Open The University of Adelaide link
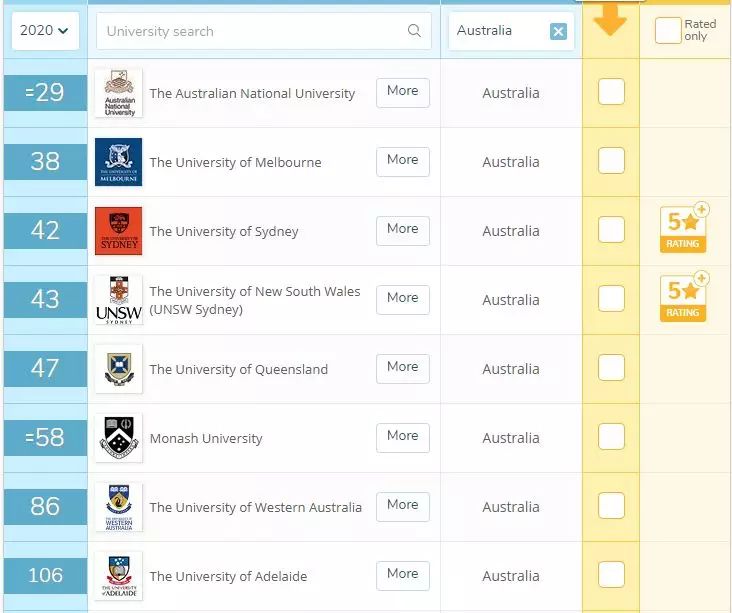 [x=228, y=577]
